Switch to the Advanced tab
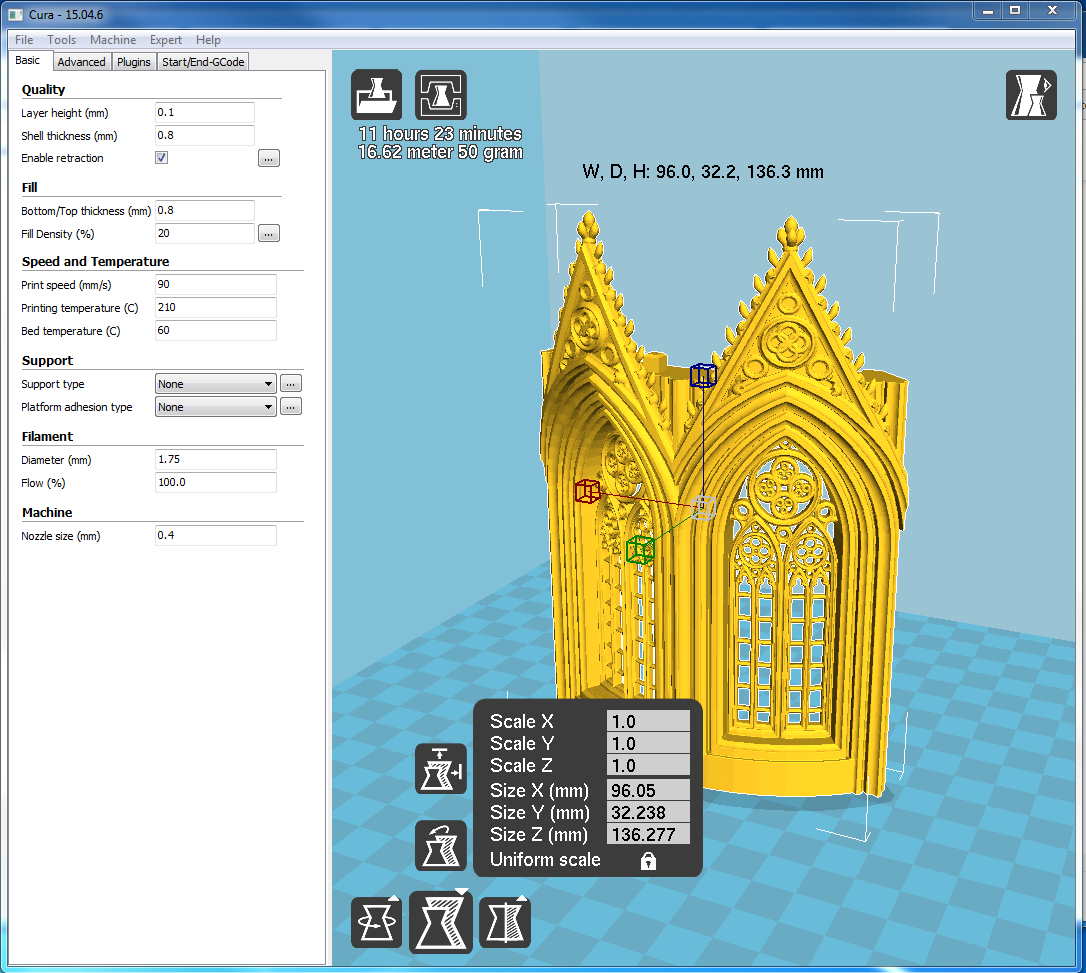Viewport: 1086px width, 973px height. point(81,62)
